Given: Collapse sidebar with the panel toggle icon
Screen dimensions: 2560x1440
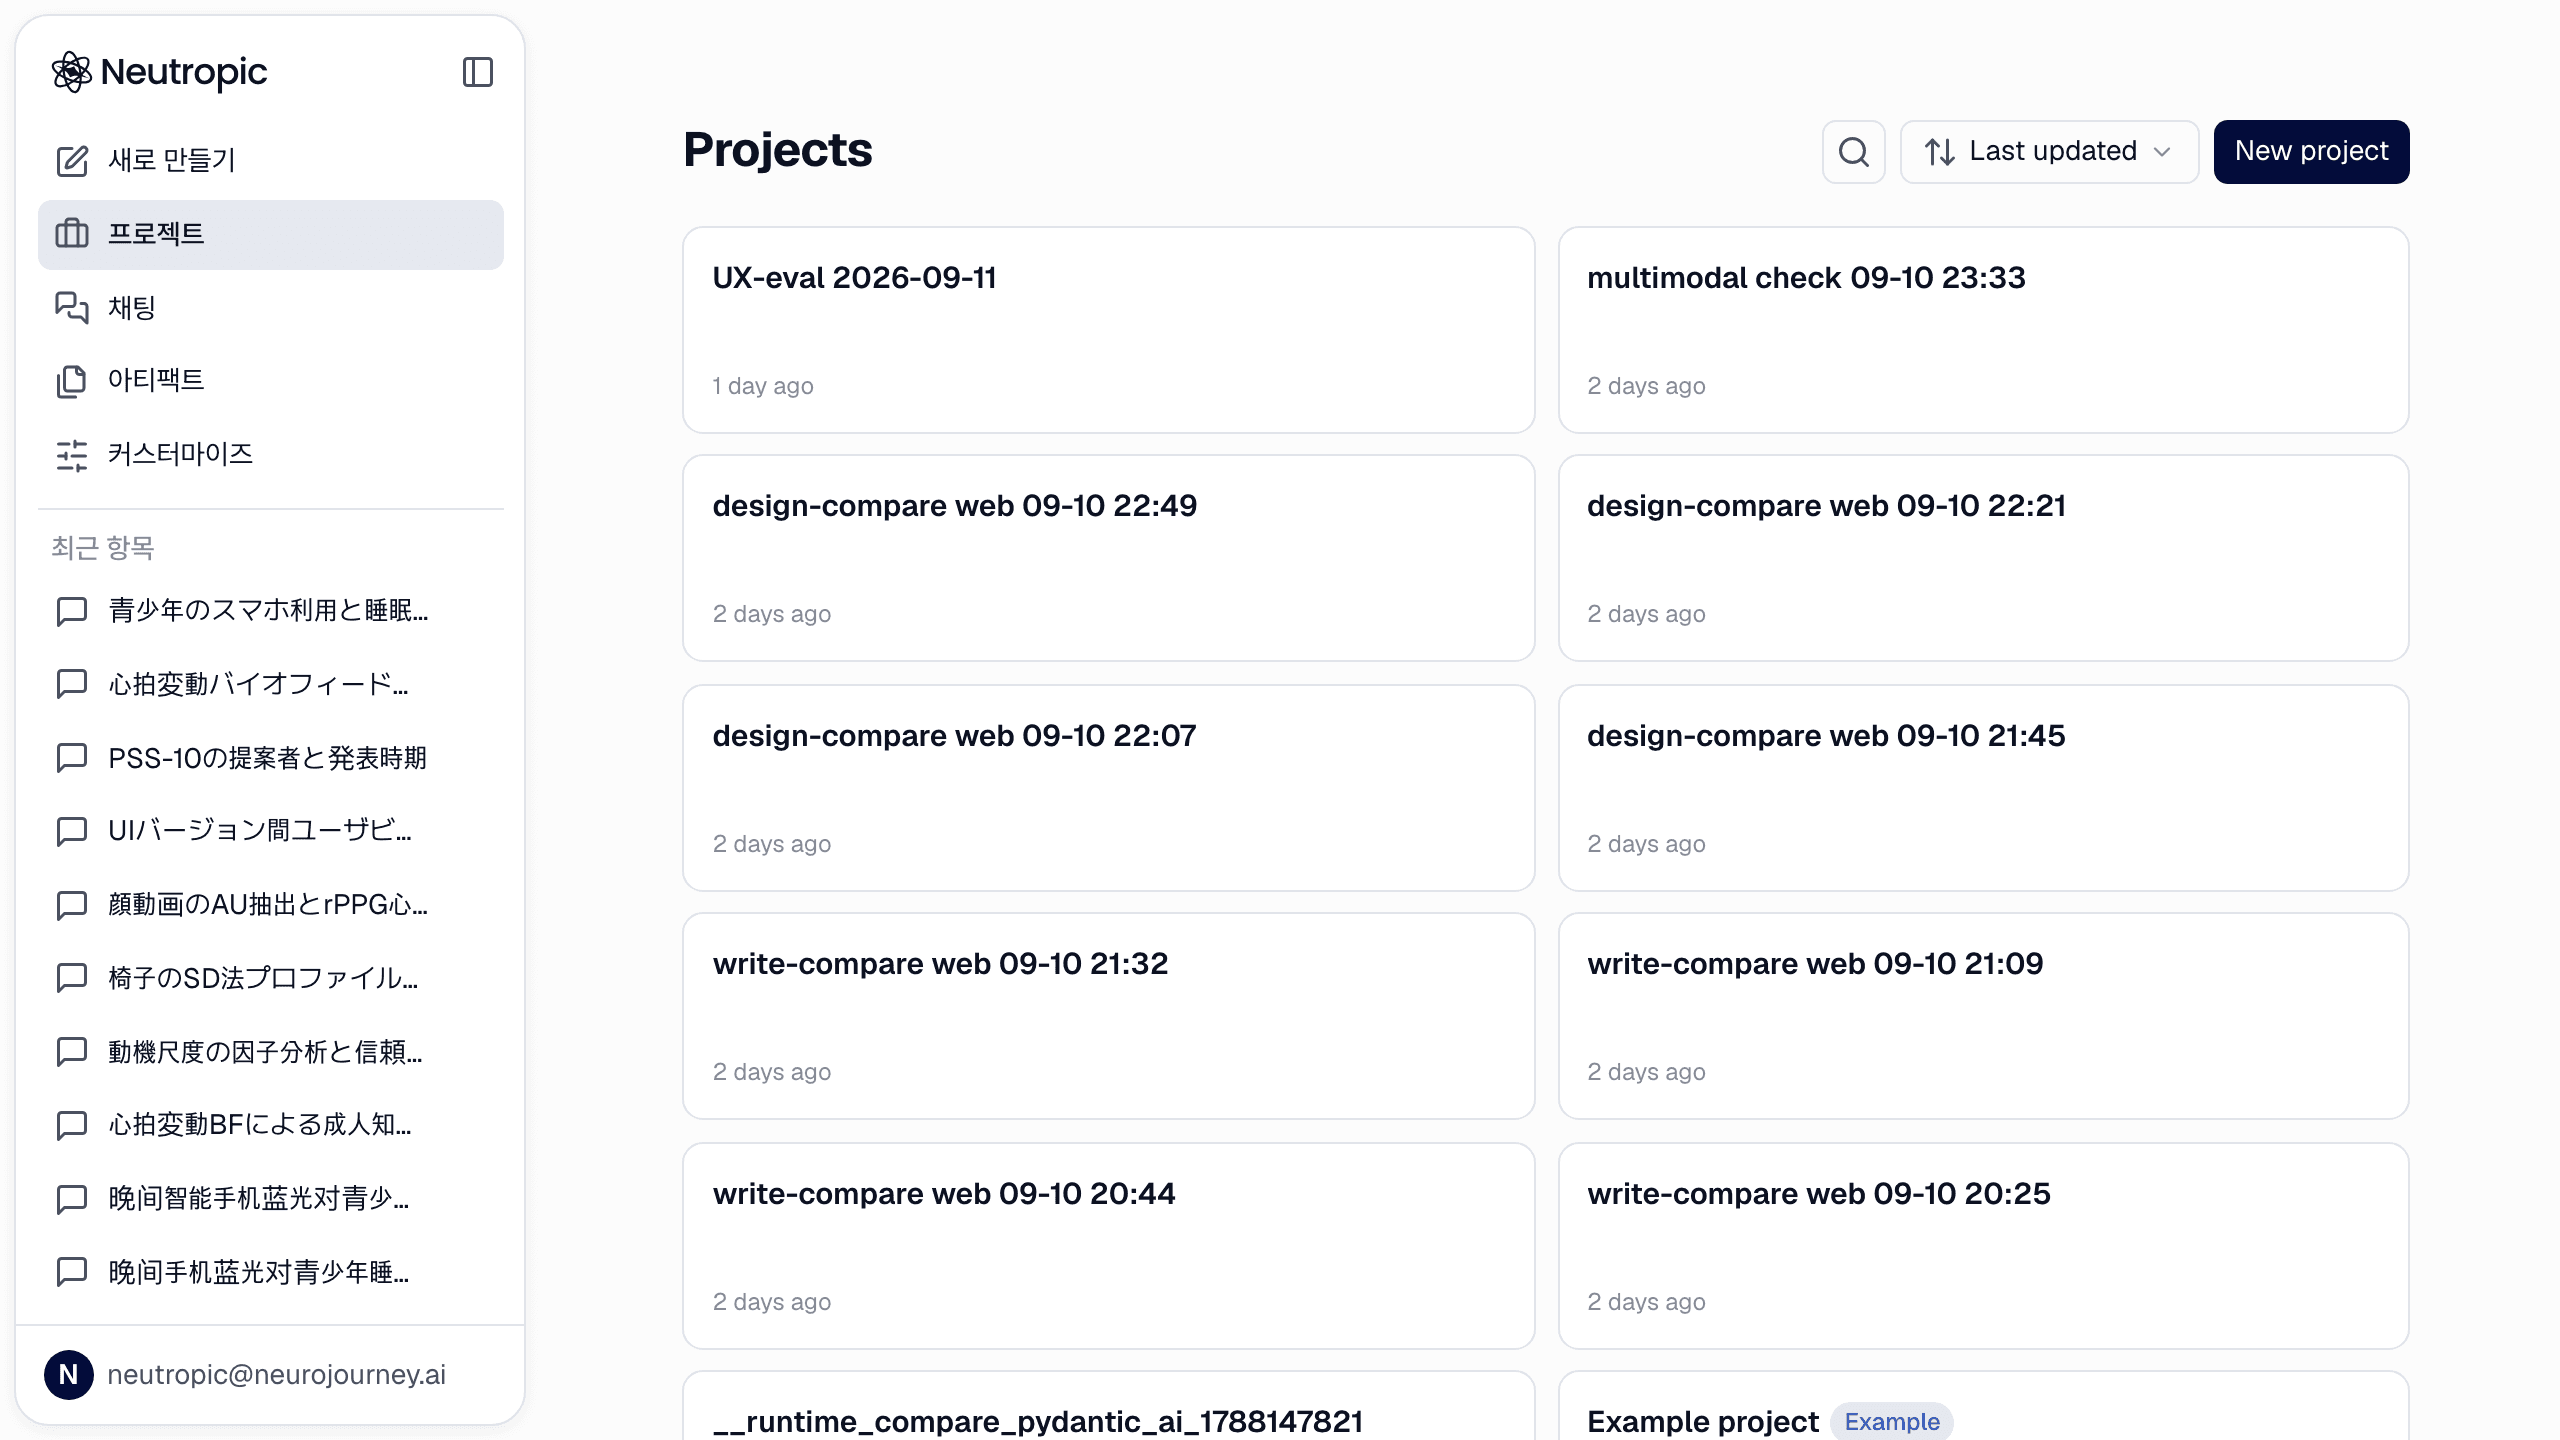Looking at the screenshot, I should pyautogui.click(x=478, y=72).
